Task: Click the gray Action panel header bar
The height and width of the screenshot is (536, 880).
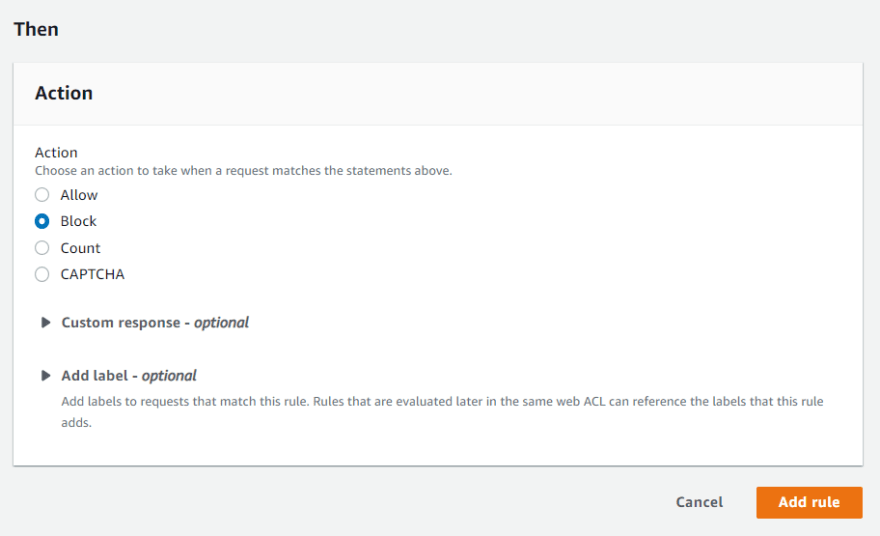Action: coord(438,94)
